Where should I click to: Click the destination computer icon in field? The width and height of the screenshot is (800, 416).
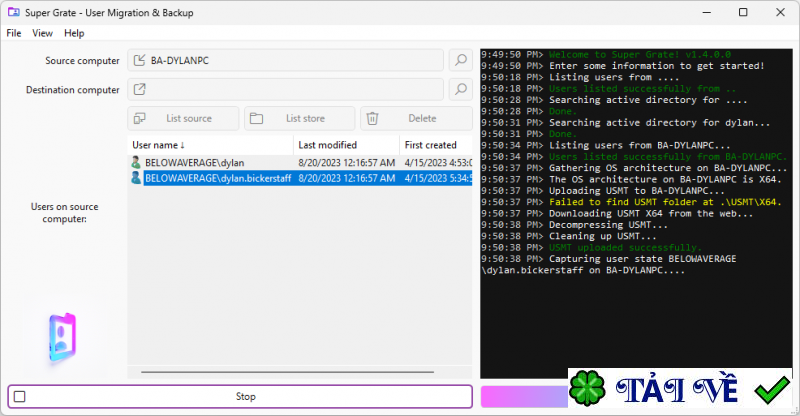[139, 89]
